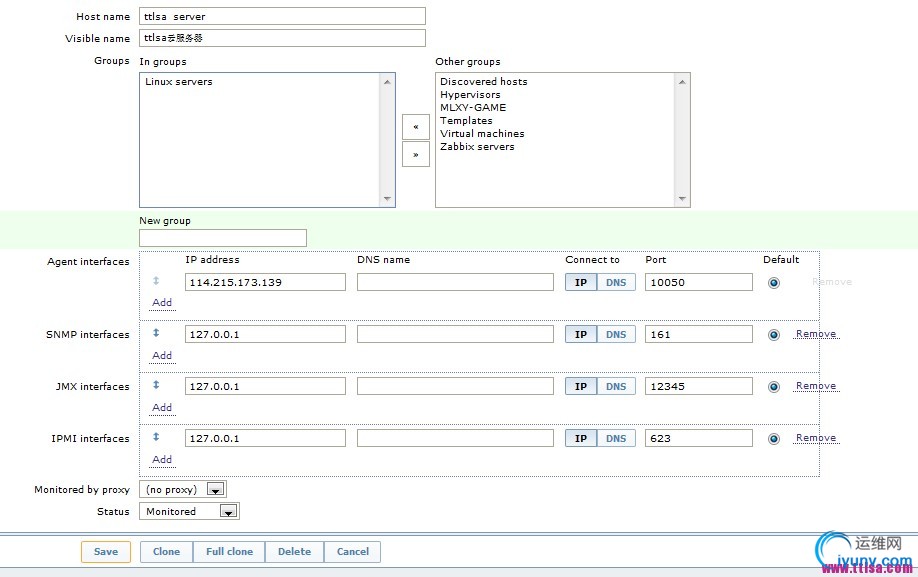Focus the New group input field
The height and width of the screenshot is (577, 918).
point(223,238)
